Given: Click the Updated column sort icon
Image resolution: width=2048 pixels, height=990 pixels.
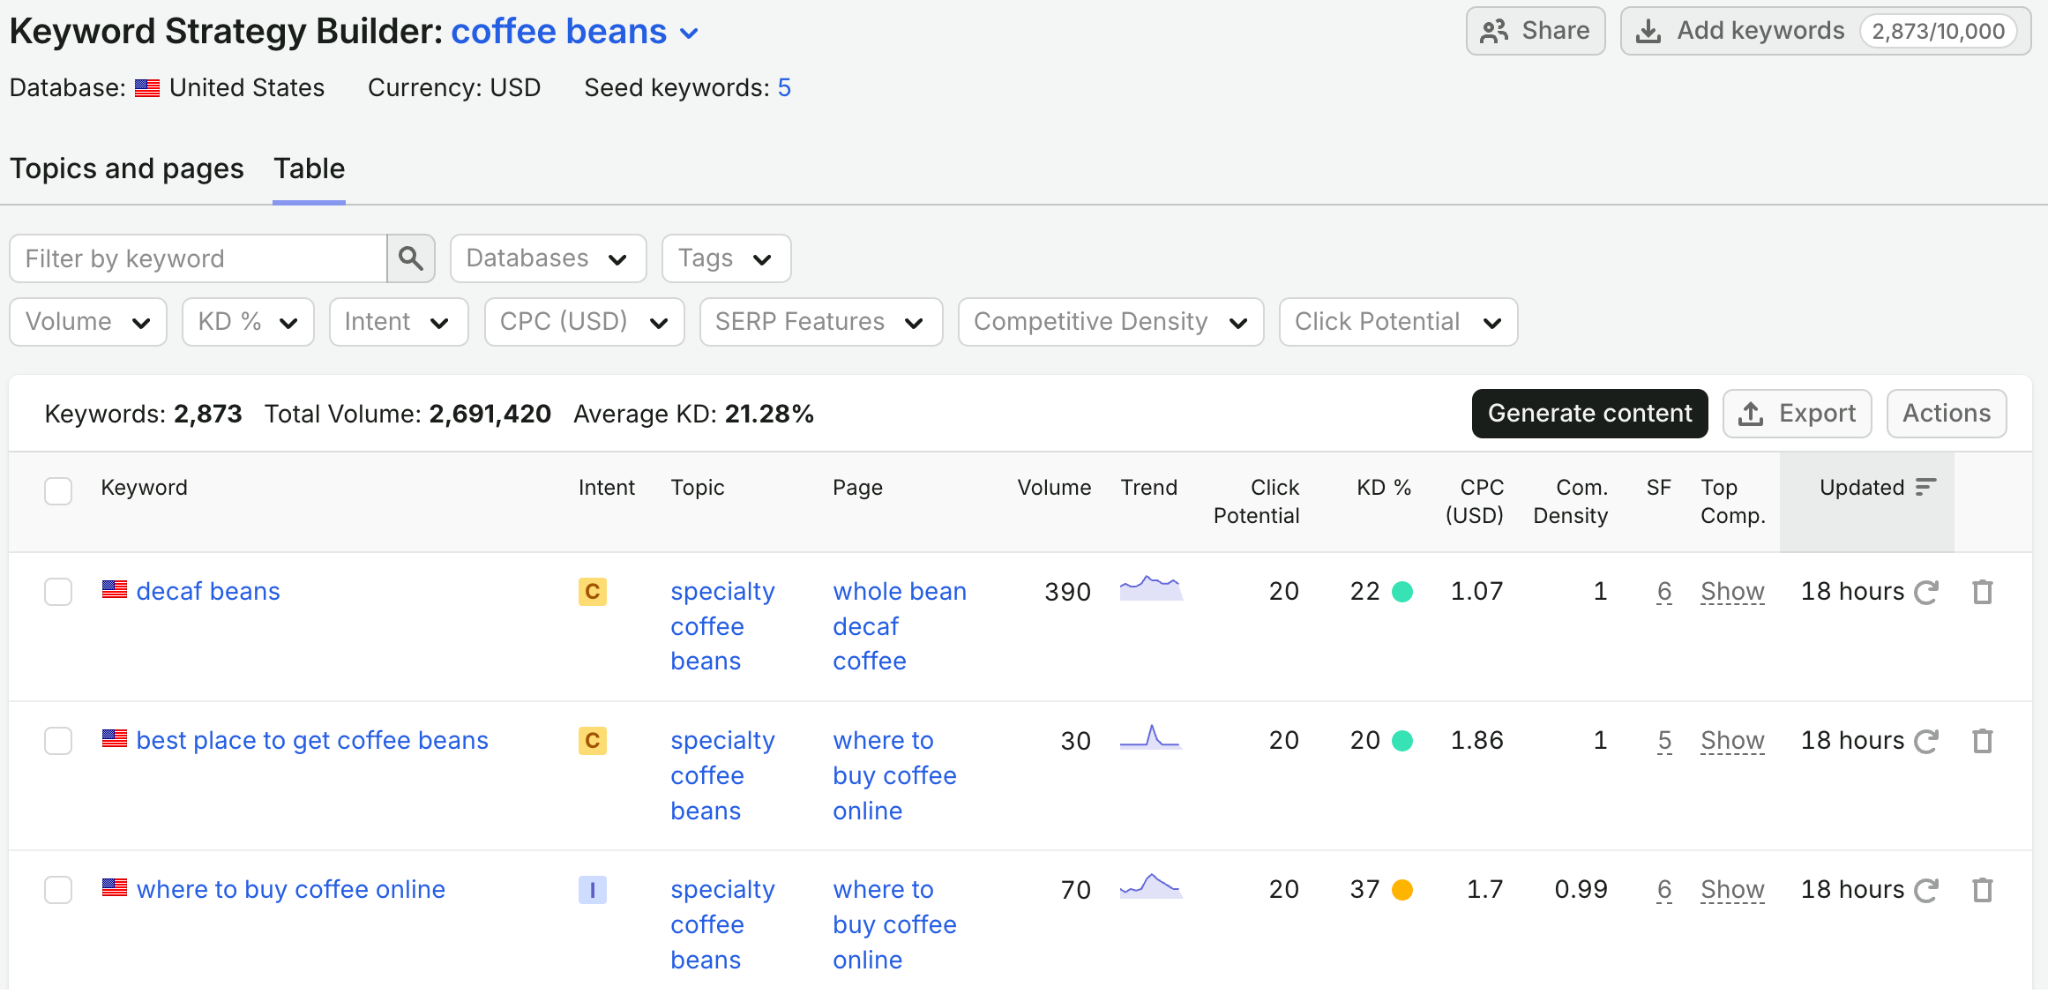Looking at the screenshot, I should pos(1926,487).
